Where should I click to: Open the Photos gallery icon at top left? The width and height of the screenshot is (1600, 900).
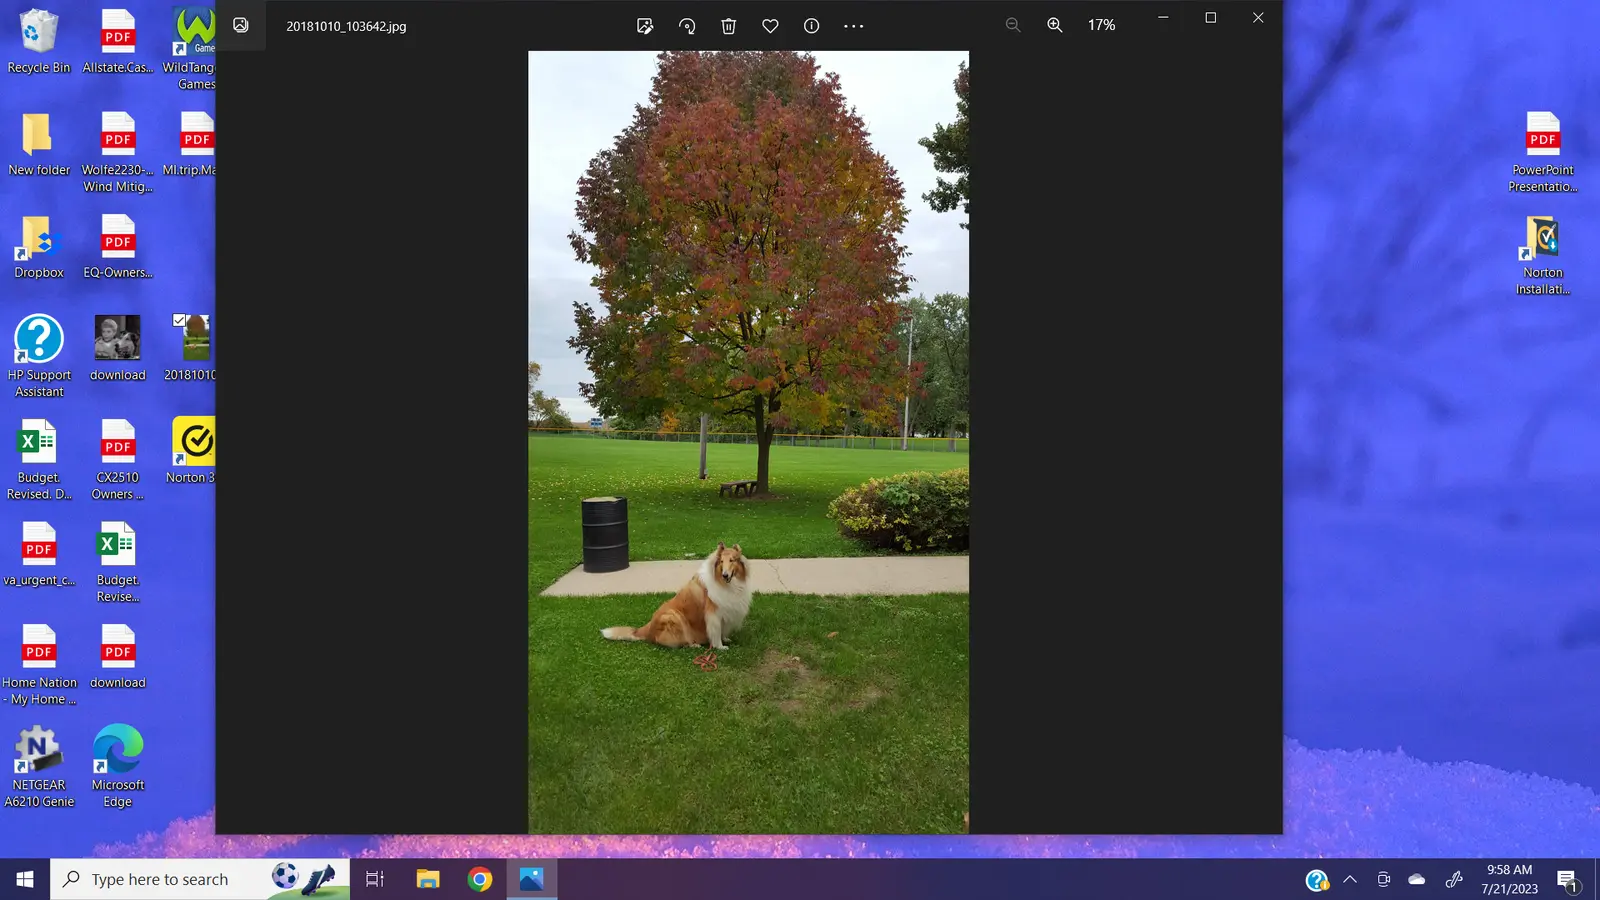click(241, 25)
